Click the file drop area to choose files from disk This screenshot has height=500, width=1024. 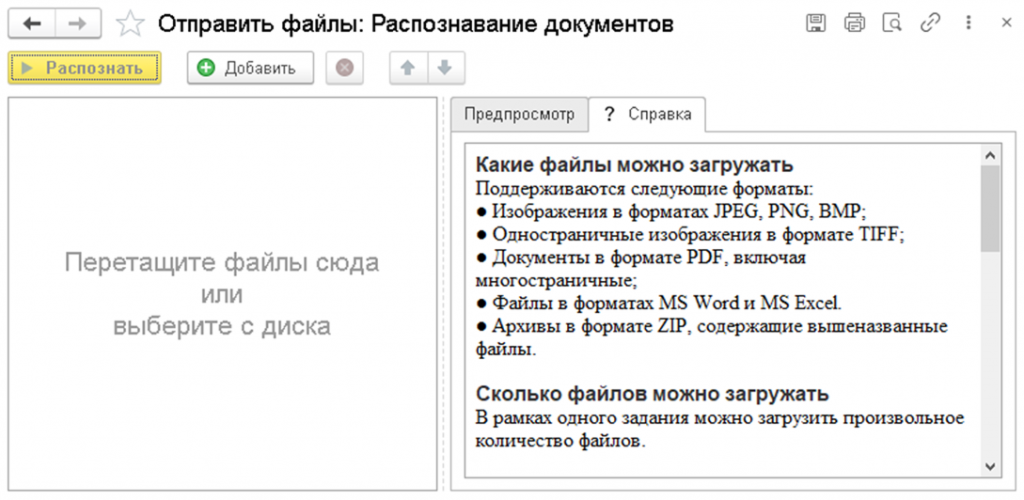point(223,294)
